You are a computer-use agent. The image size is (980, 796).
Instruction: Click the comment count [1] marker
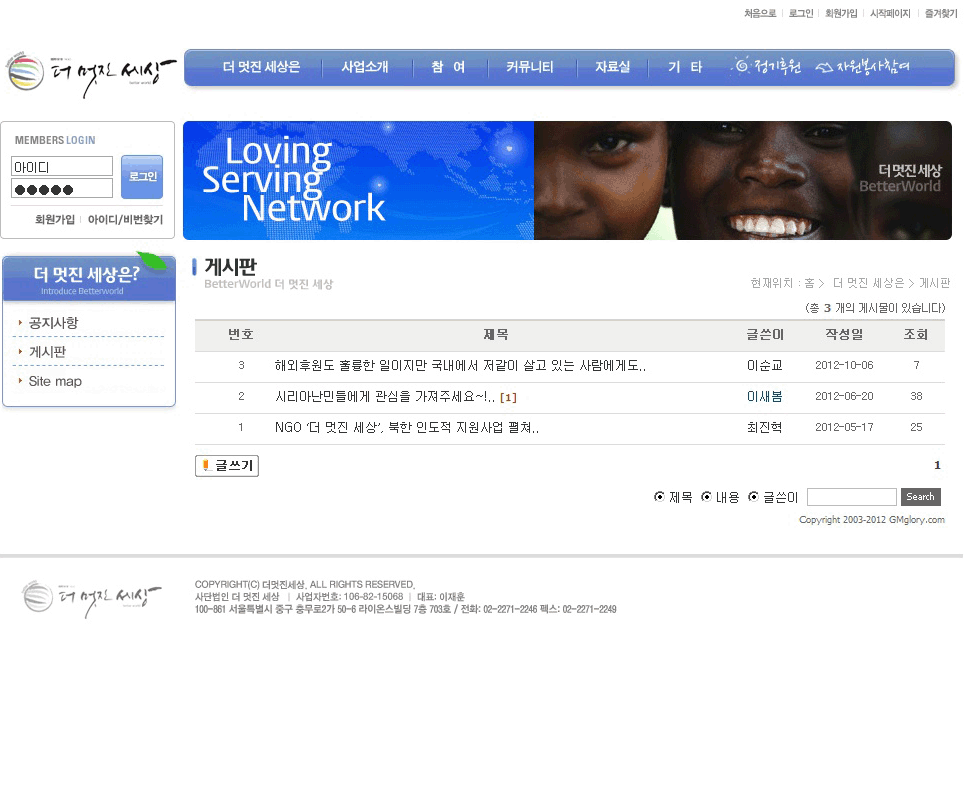[508, 397]
